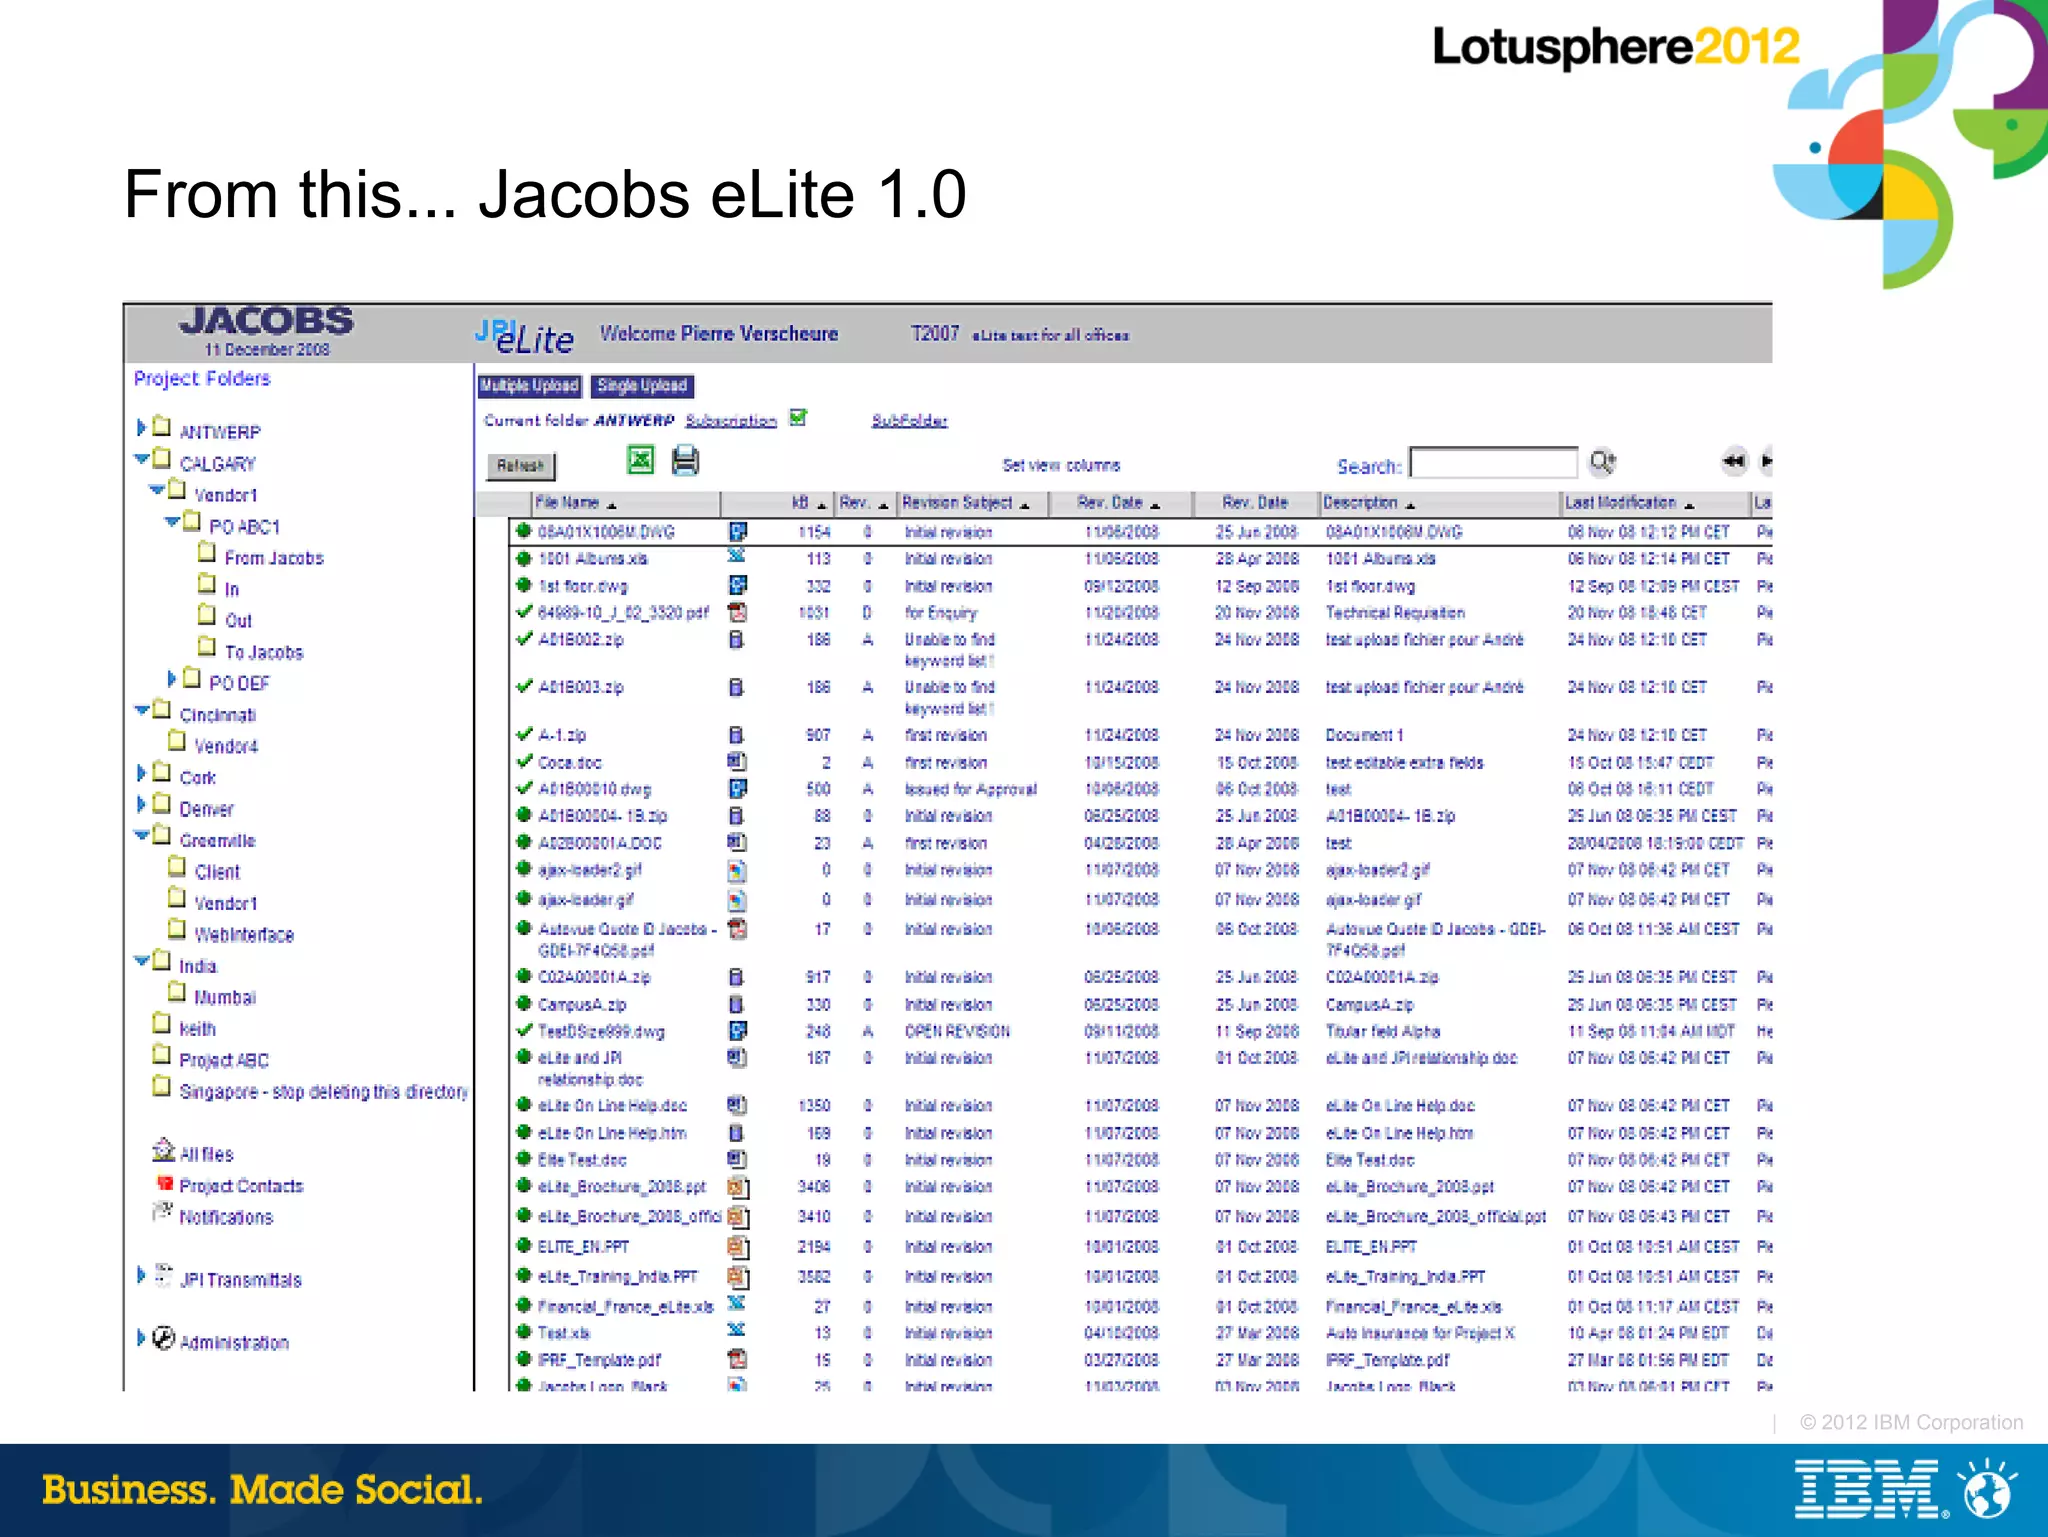Click the printer icon in the toolbar
The image size is (2048, 1537).
tap(685, 460)
